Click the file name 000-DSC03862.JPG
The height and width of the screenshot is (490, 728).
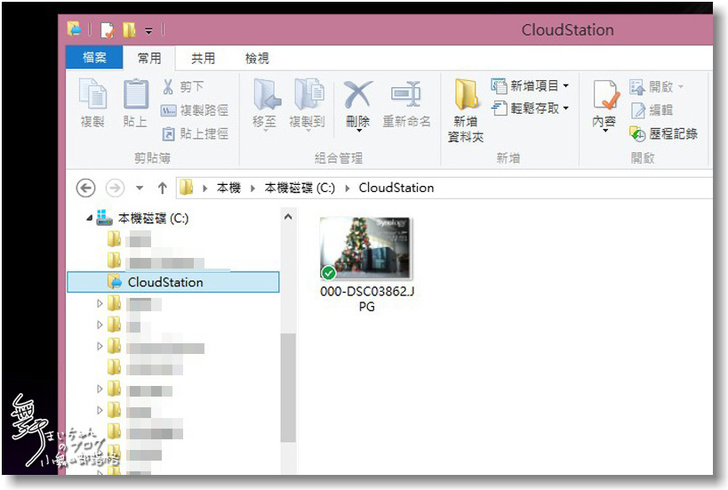367,299
